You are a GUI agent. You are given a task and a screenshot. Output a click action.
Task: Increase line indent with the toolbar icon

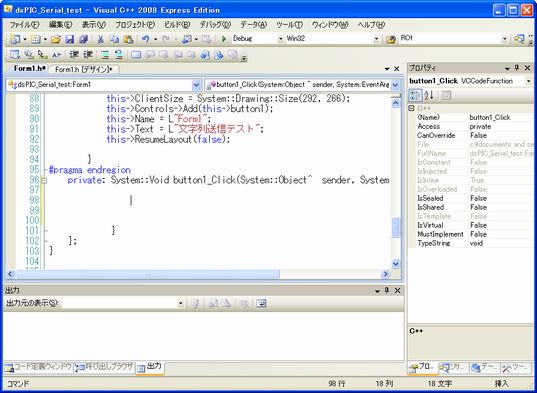pos(88,55)
